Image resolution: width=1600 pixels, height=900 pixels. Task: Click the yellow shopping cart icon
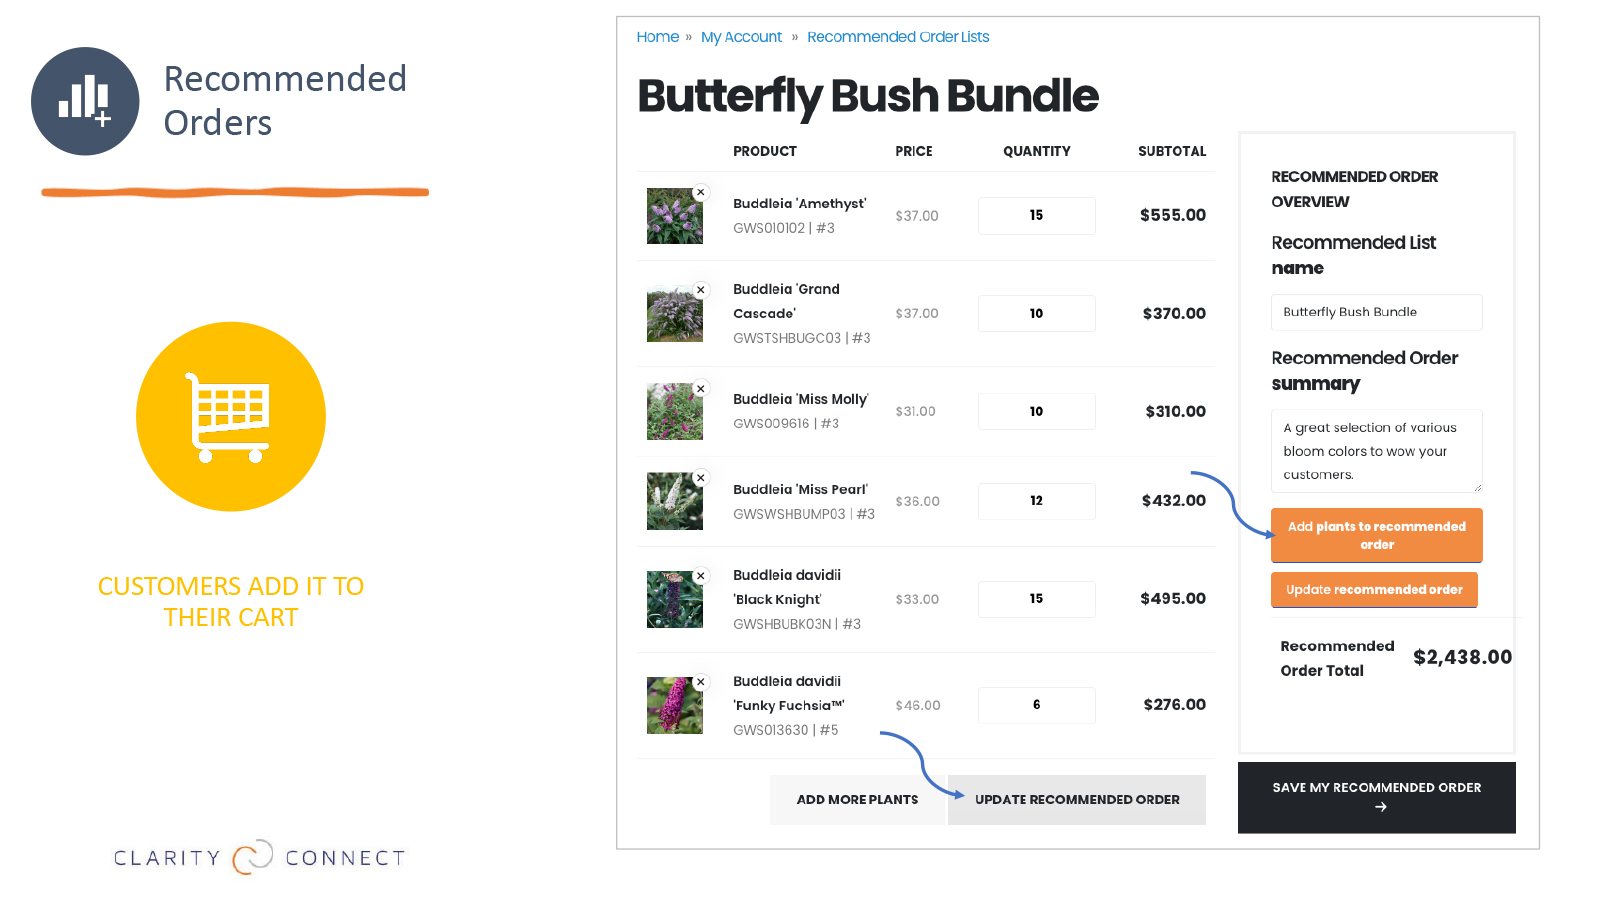pos(231,416)
